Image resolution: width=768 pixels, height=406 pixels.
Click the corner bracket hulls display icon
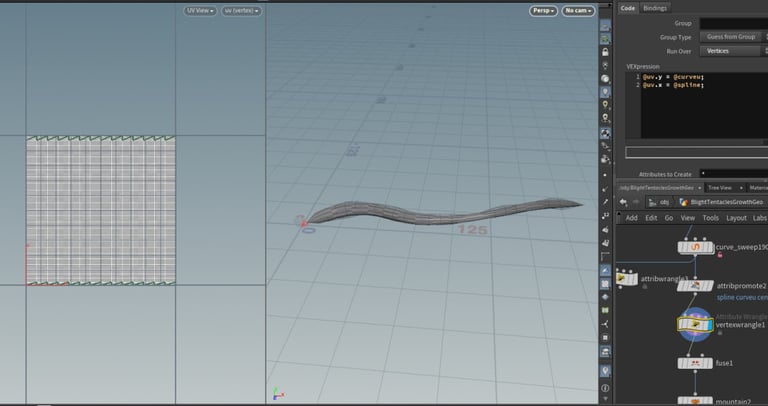605,256
